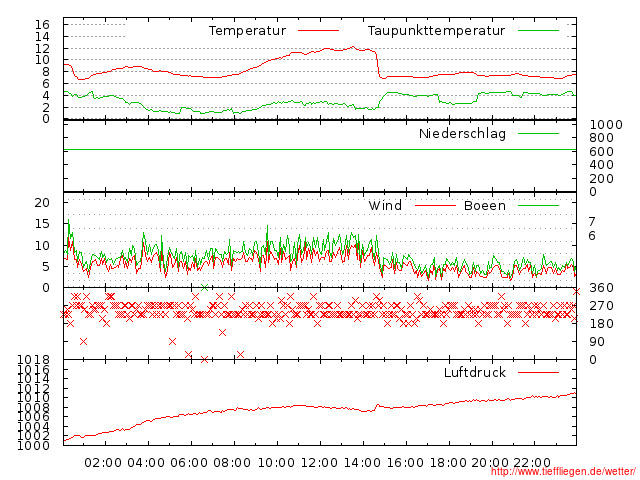
Task: Select the Wind legend label
Action: click(x=385, y=206)
